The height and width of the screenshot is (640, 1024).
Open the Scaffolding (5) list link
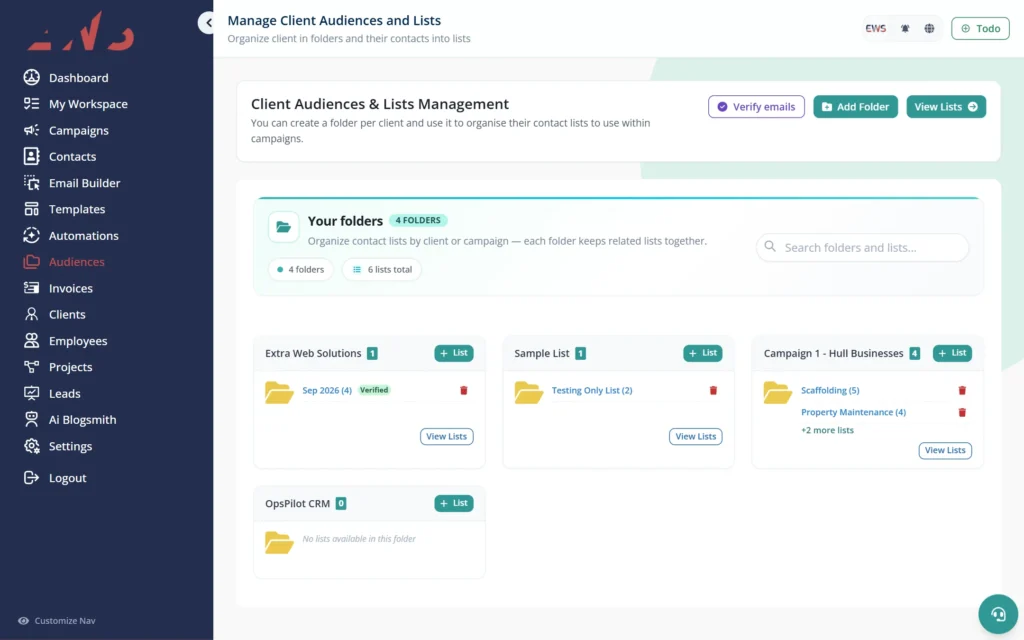[830, 391]
